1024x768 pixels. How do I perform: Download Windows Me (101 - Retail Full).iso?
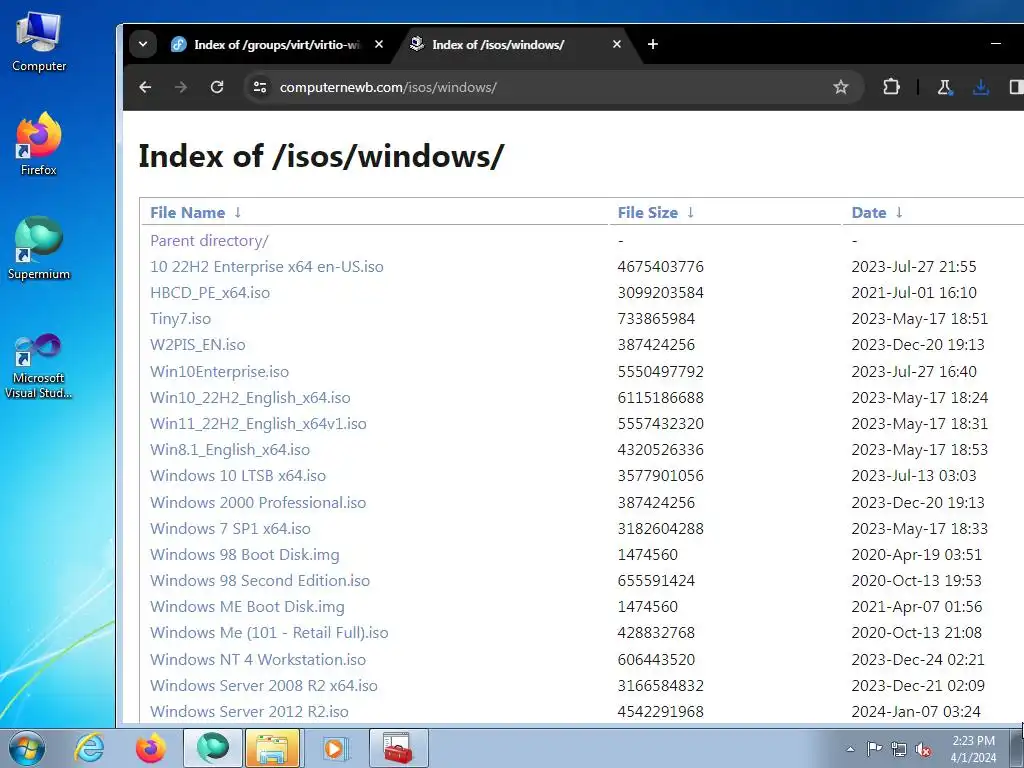coord(269,633)
